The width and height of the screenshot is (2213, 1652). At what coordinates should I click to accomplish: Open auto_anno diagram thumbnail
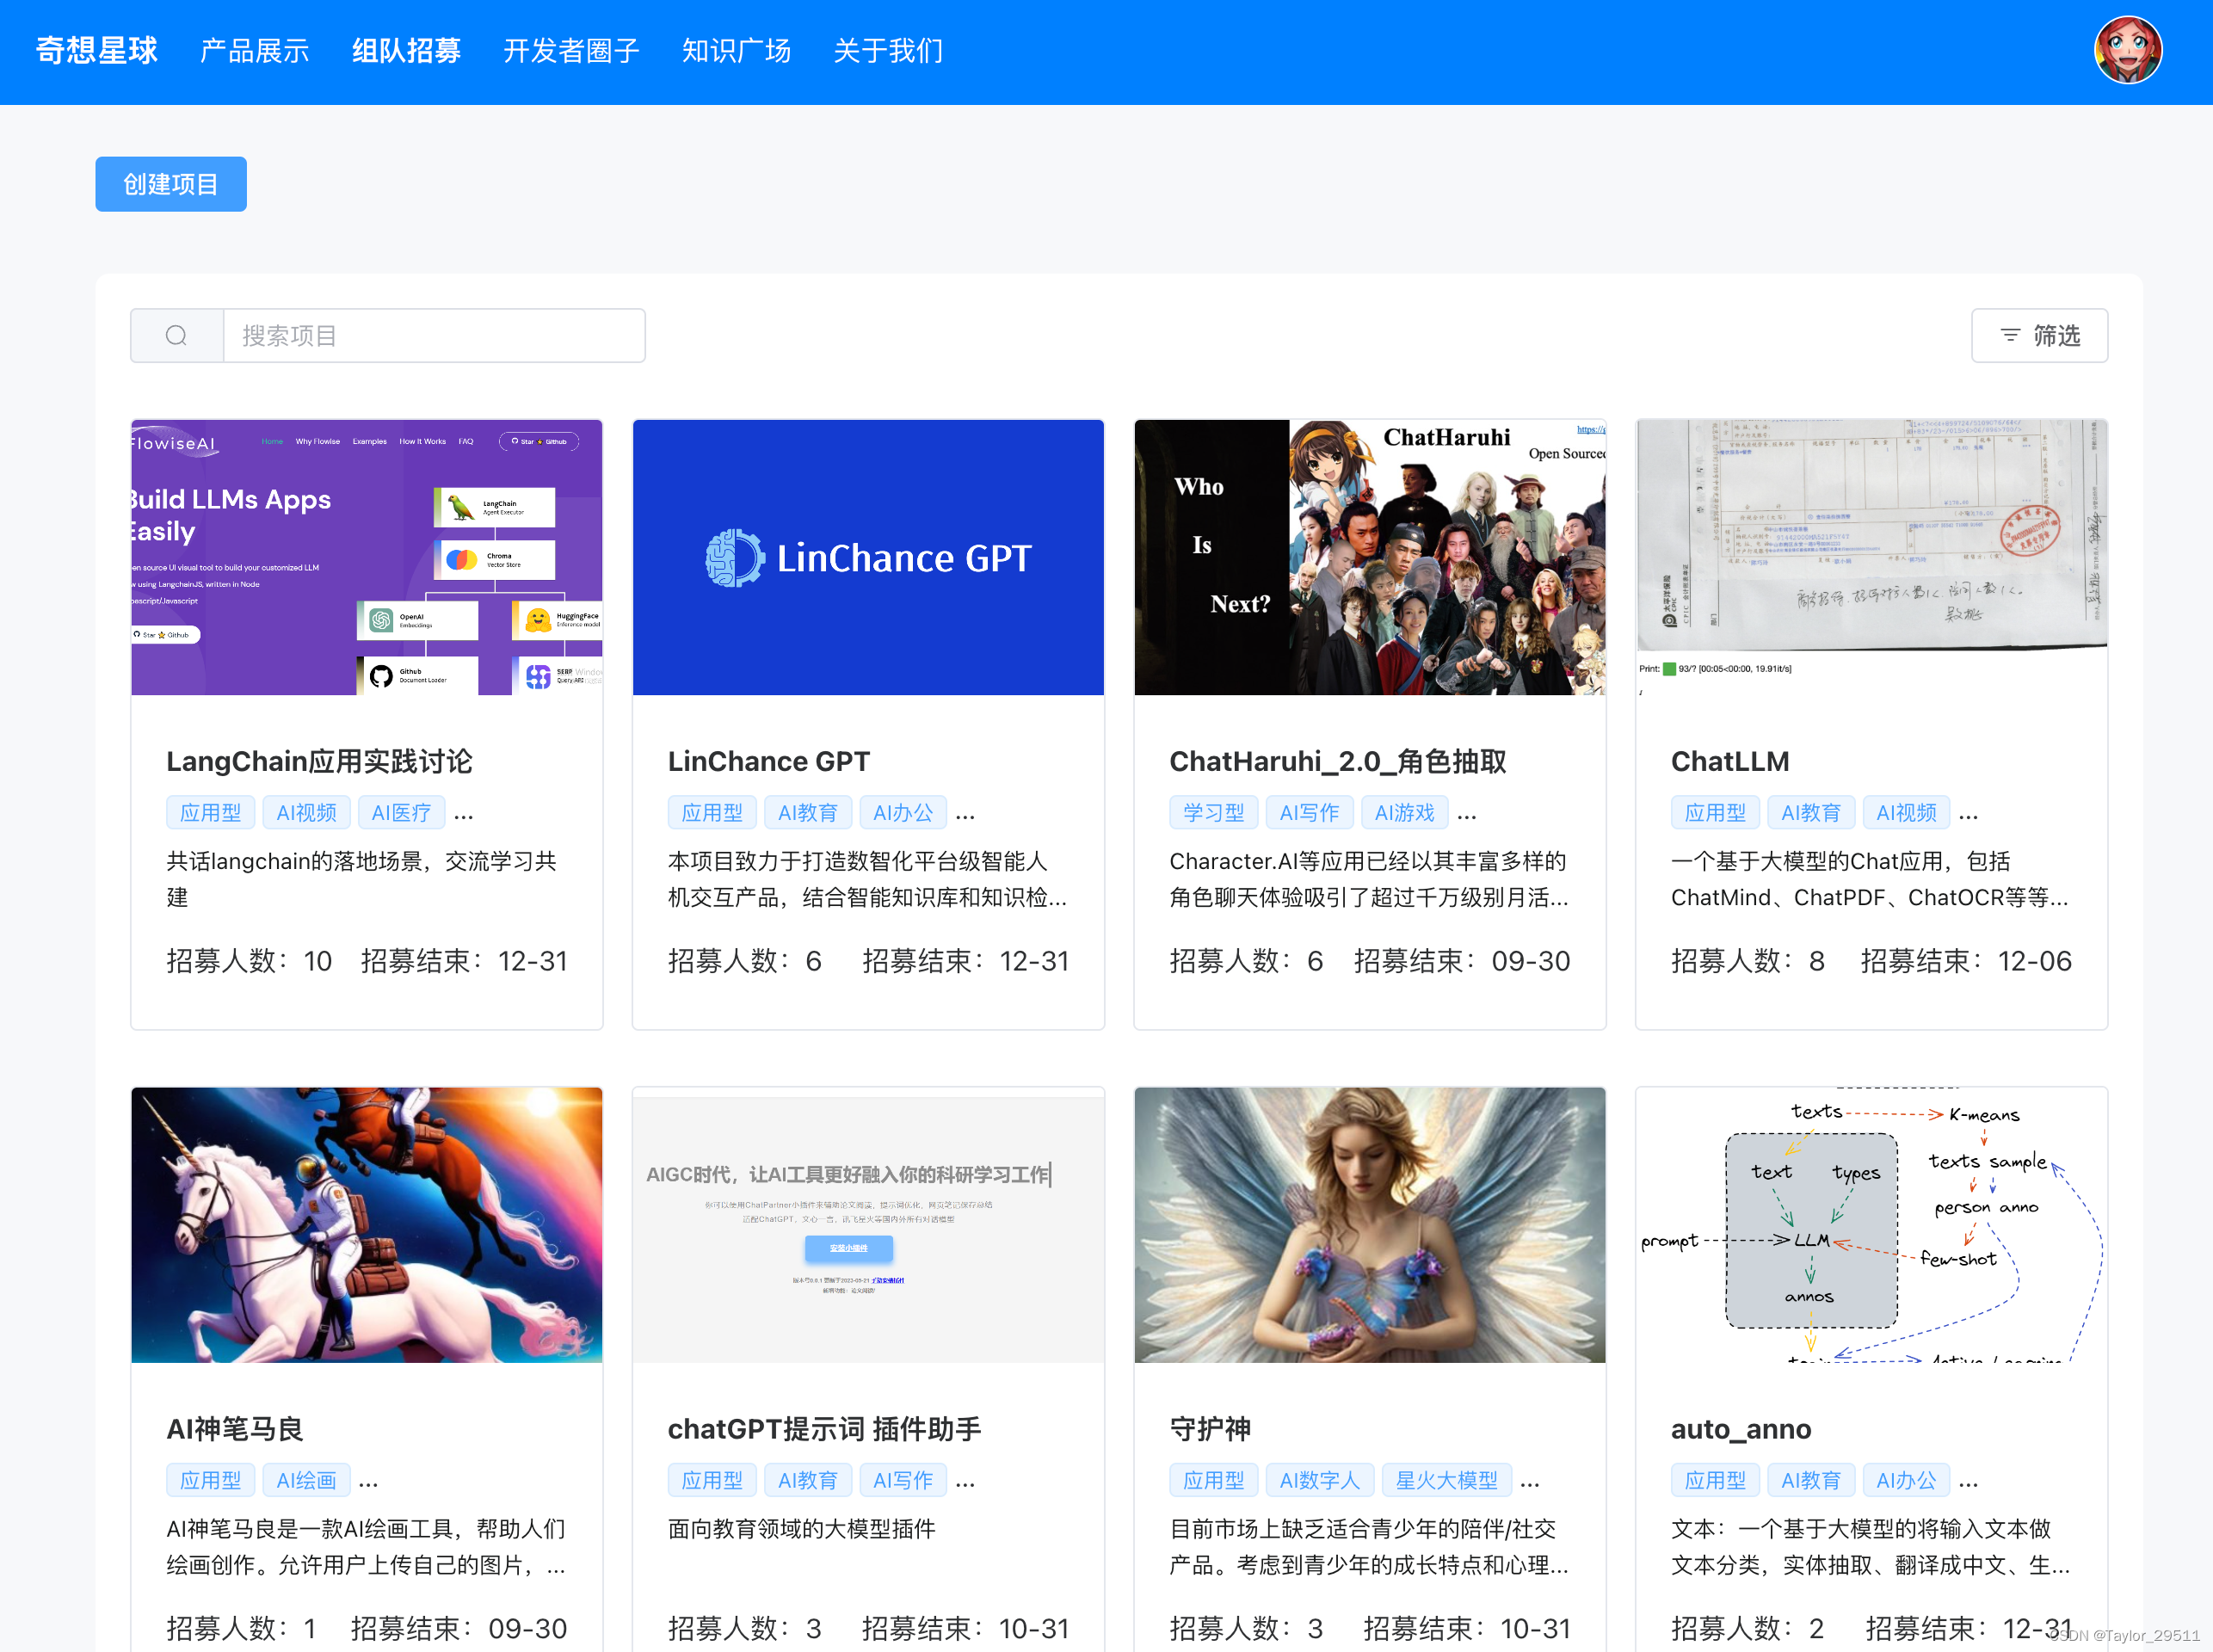tap(1870, 1224)
